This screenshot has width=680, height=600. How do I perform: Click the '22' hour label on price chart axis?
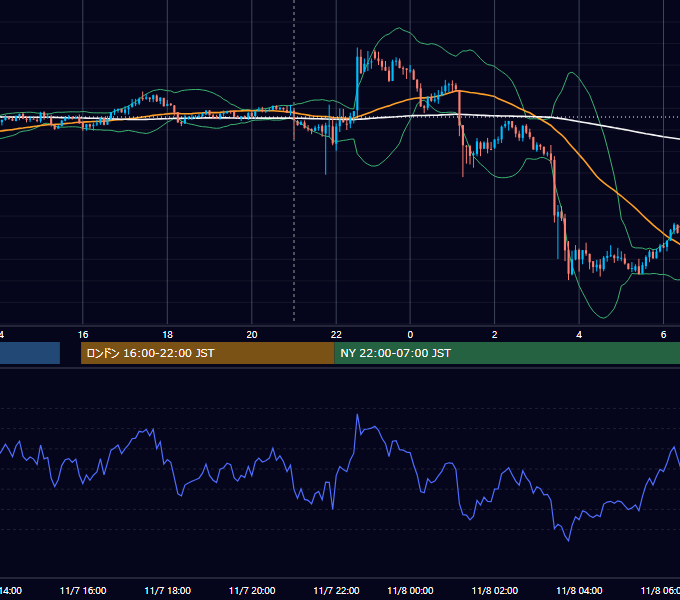(336, 335)
